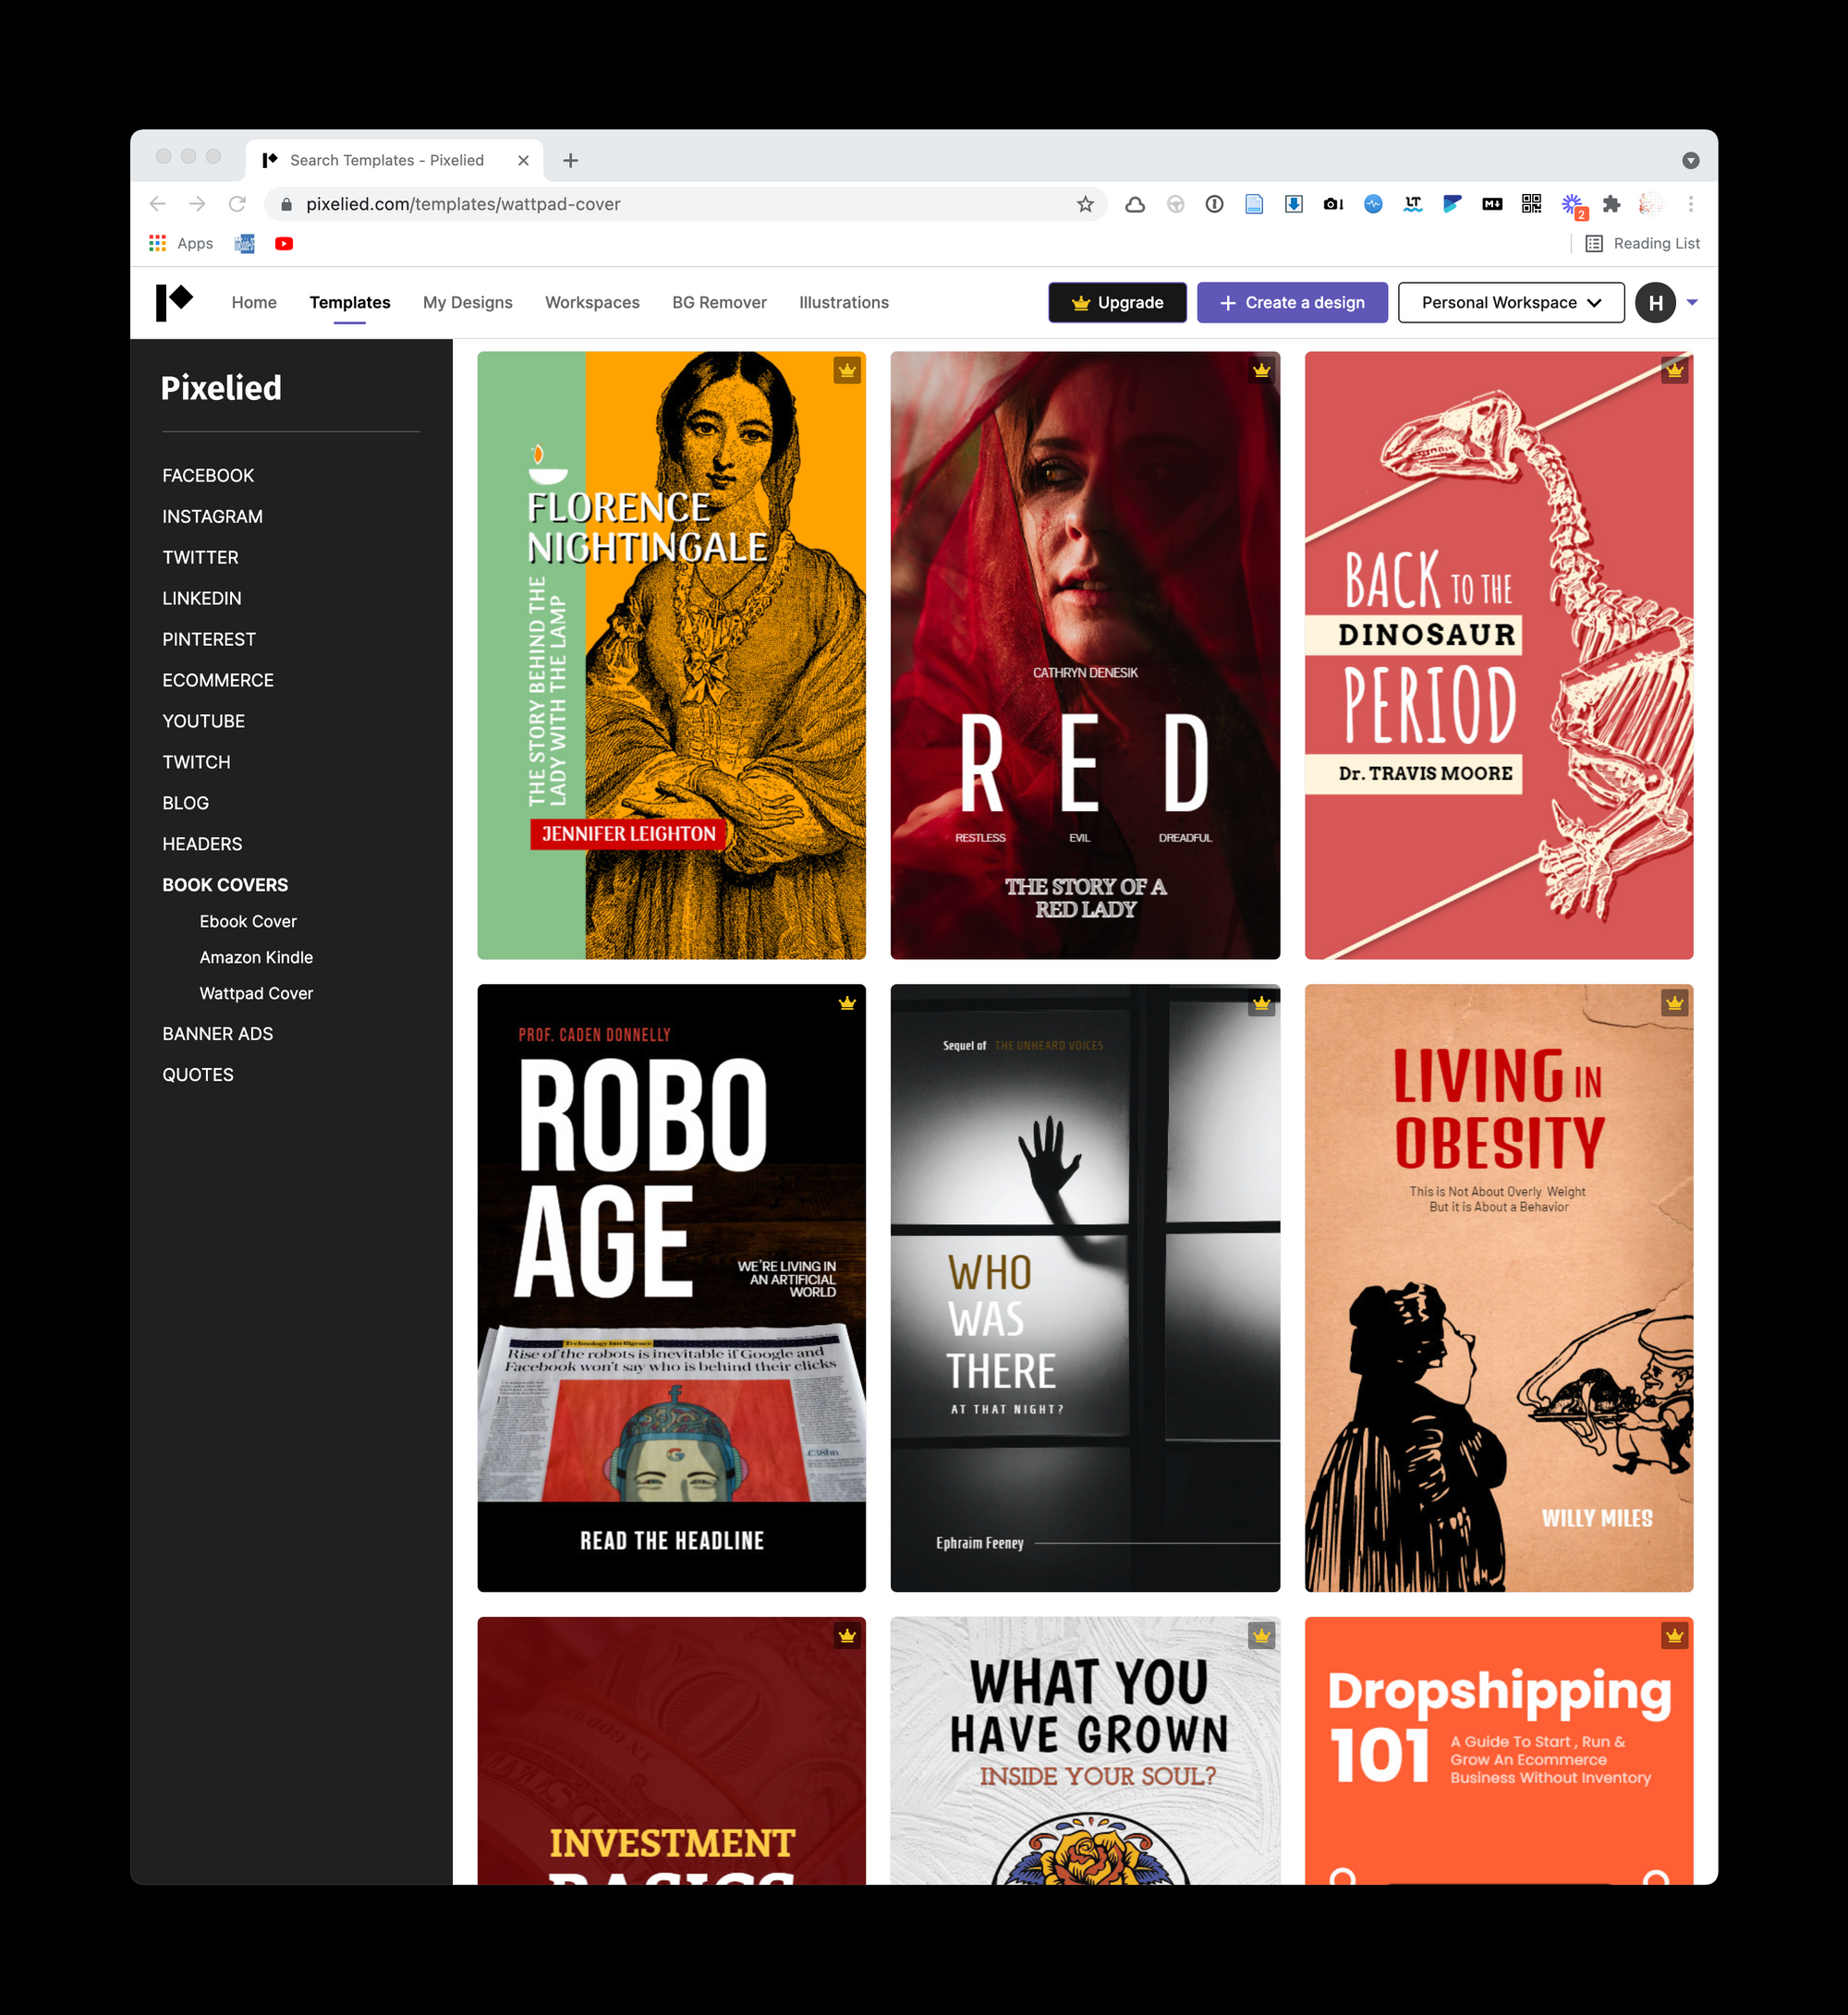The image size is (1848, 2015).
Task: Open the TWITCH category
Action: click(196, 762)
